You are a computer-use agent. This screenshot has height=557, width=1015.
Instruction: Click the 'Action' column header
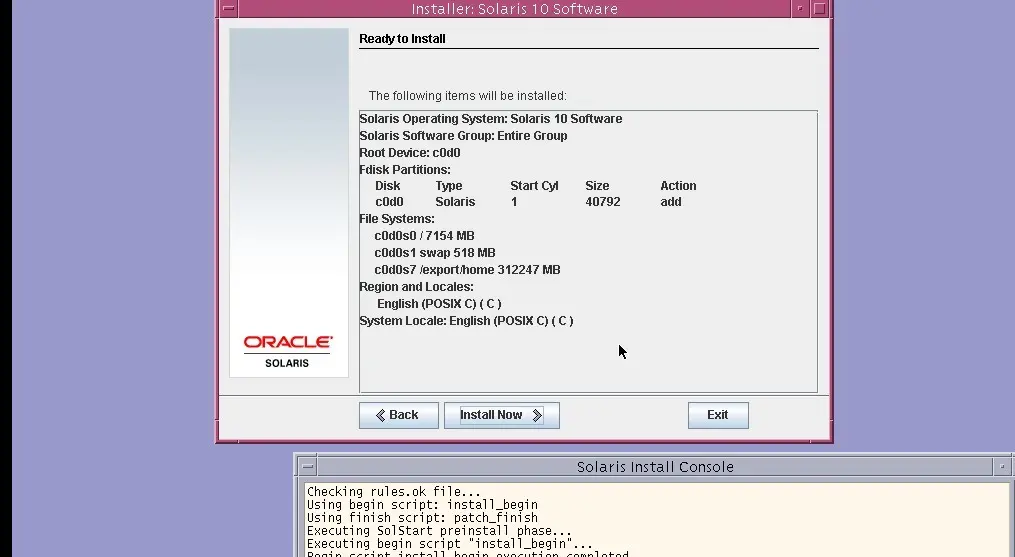point(678,186)
